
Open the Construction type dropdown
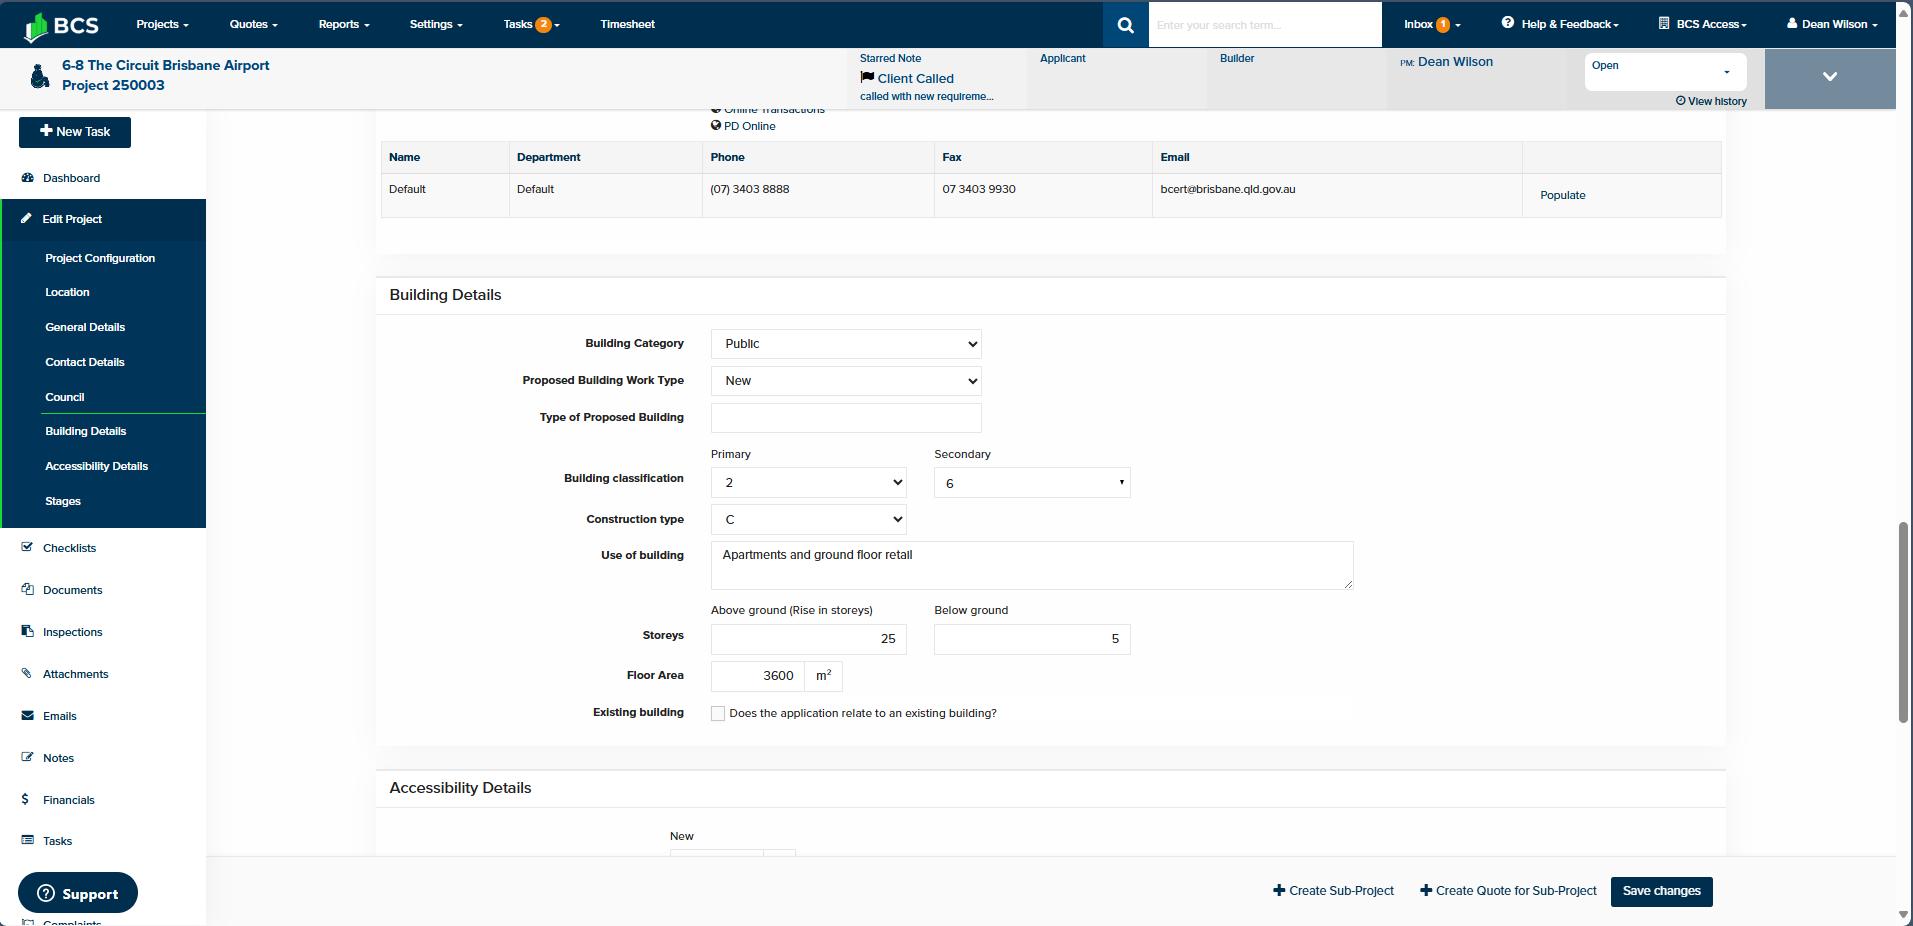(808, 520)
